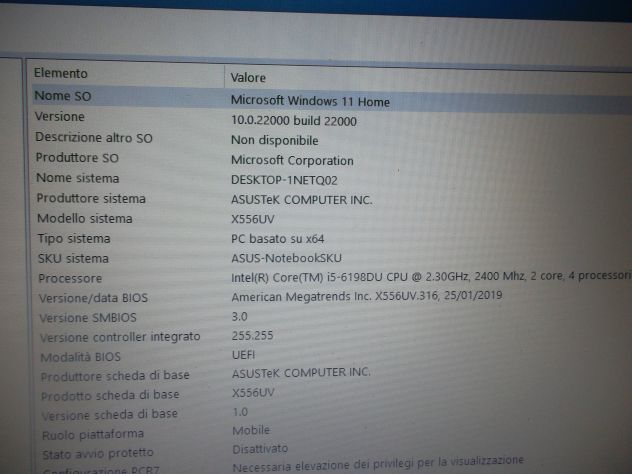Click the Non disponibile value
The height and width of the screenshot is (474, 632).
[274, 140]
